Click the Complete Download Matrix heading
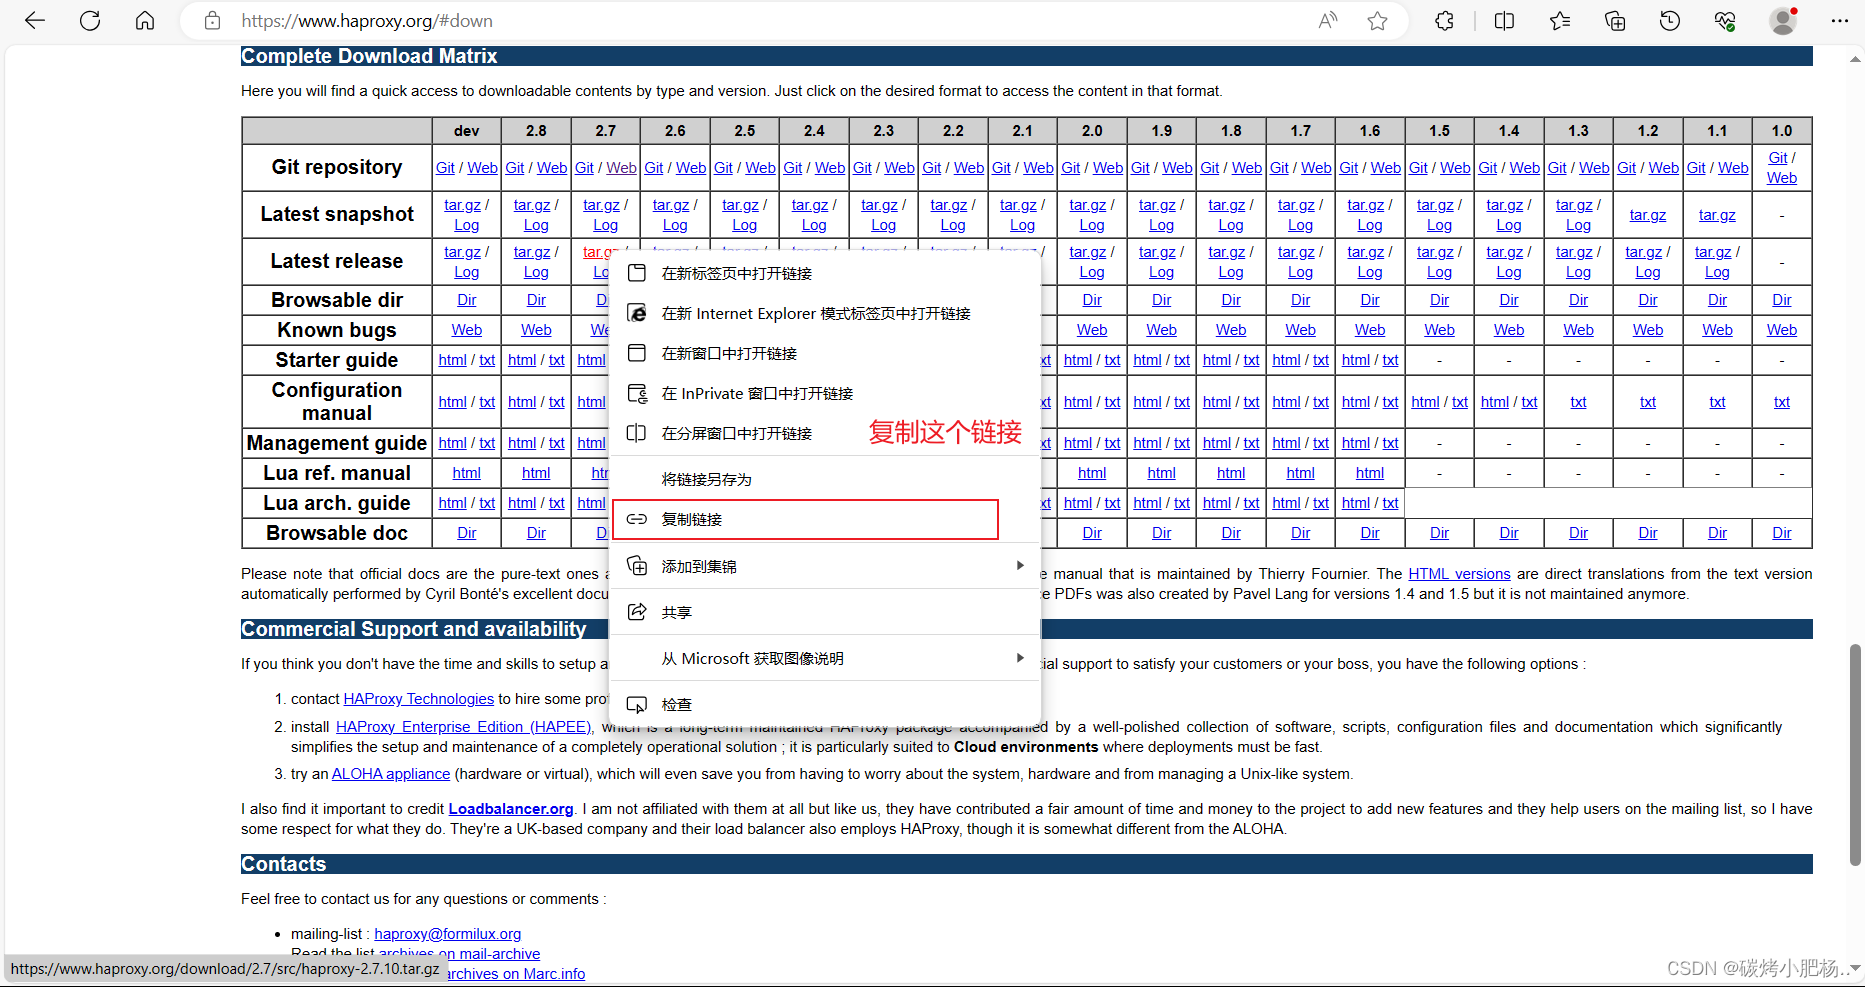The image size is (1865, 987). 369,56
